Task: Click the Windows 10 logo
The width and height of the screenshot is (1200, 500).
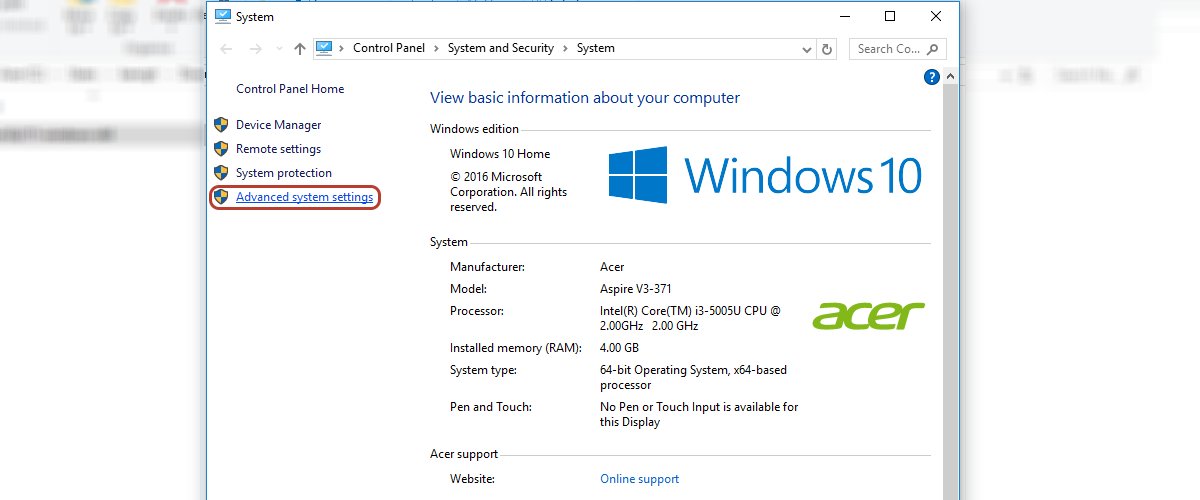Action: pos(765,175)
